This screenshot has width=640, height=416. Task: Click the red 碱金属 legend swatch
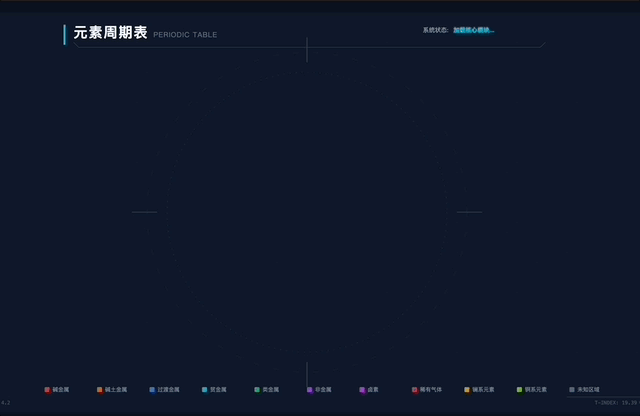point(47,389)
